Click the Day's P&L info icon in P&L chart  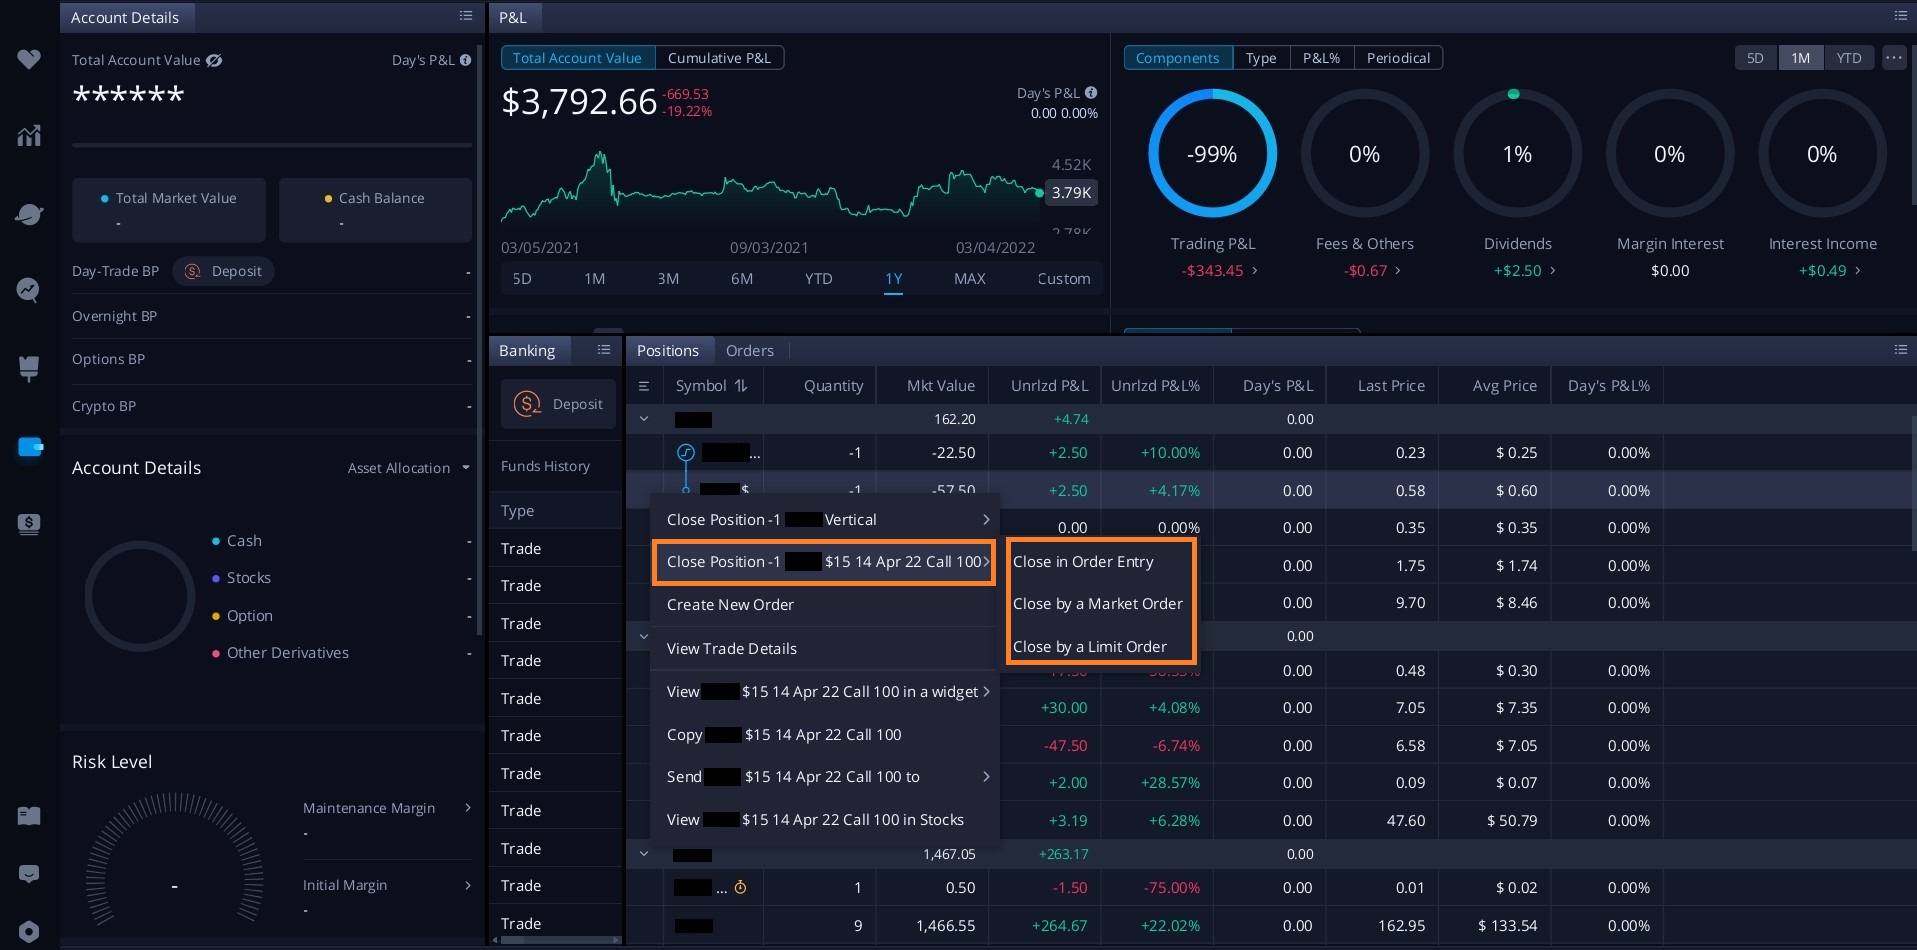pyautogui.click(x=1091, y=93)
